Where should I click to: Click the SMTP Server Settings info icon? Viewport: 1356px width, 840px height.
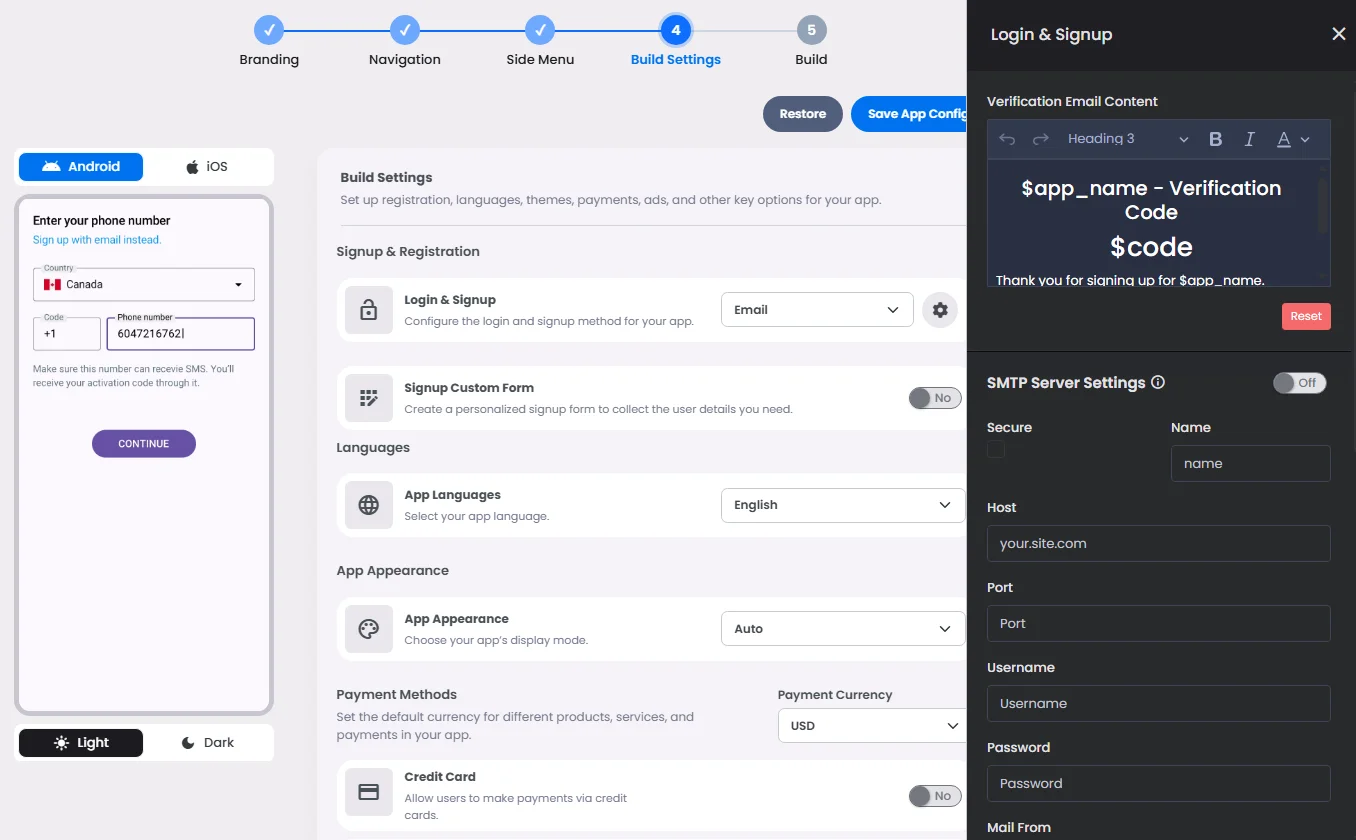pos(1158,383)
